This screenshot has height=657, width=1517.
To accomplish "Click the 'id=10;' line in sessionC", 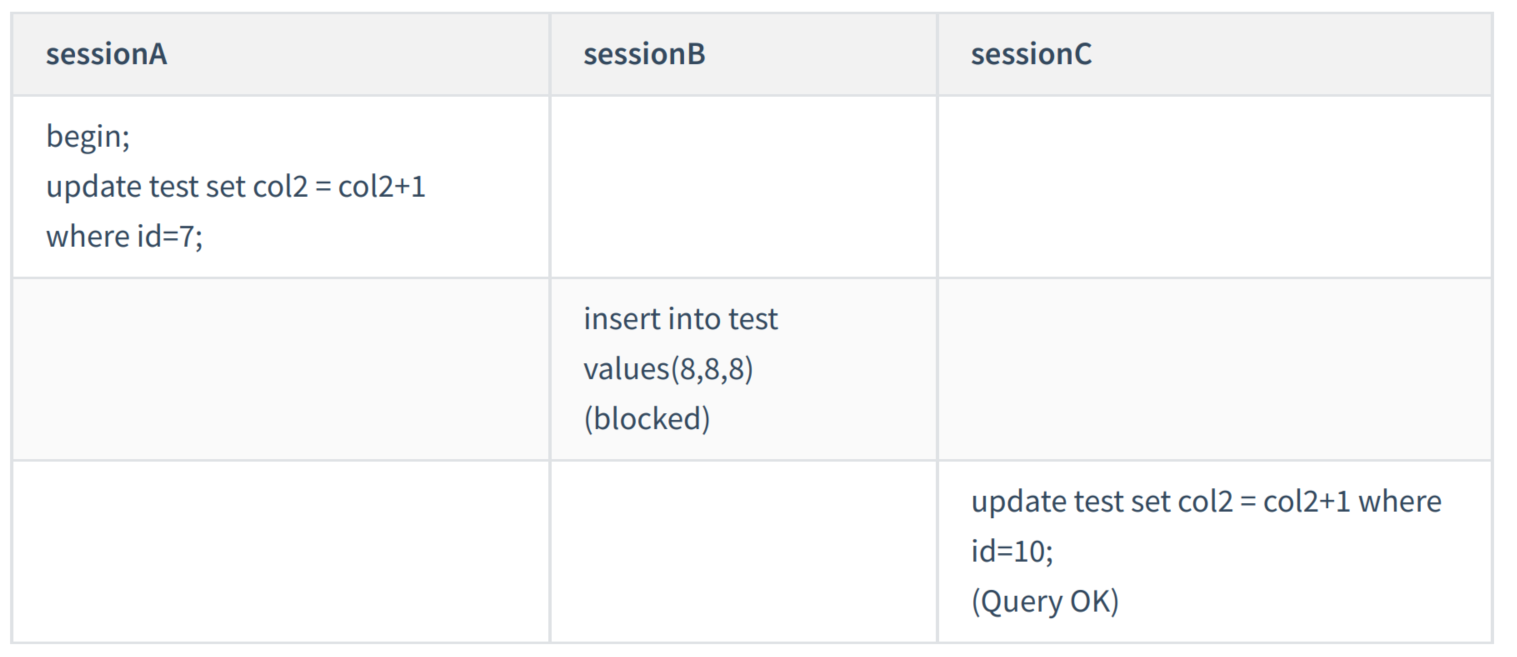I will click(1012, 551).
